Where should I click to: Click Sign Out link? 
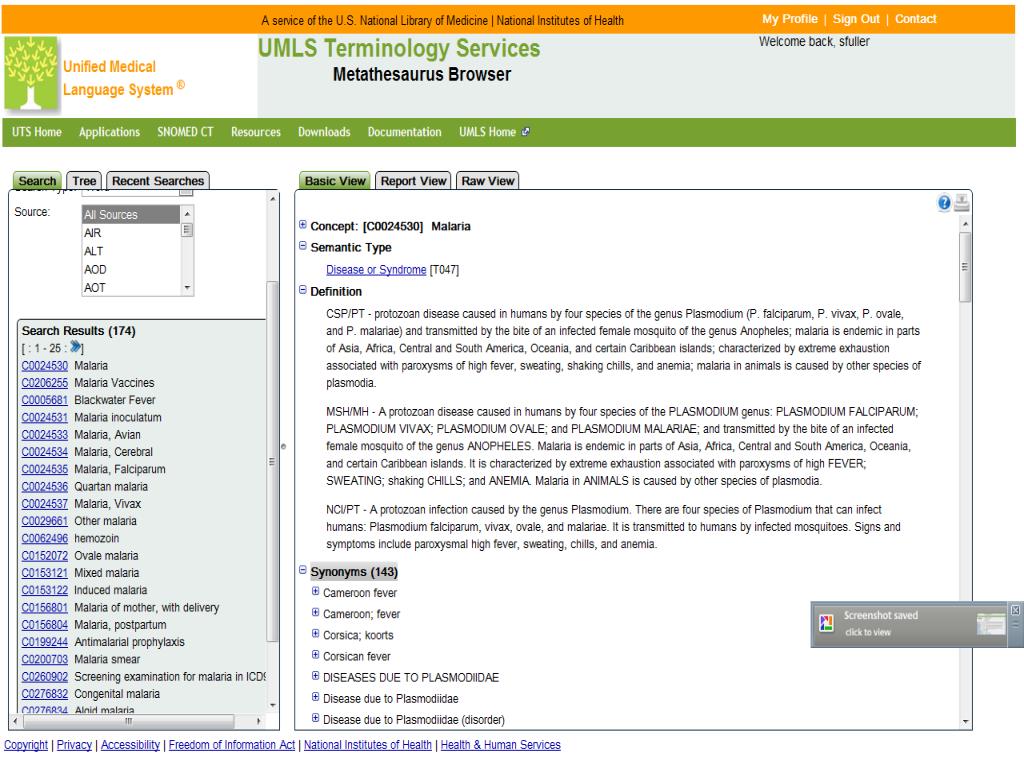[x=856, y=19]
